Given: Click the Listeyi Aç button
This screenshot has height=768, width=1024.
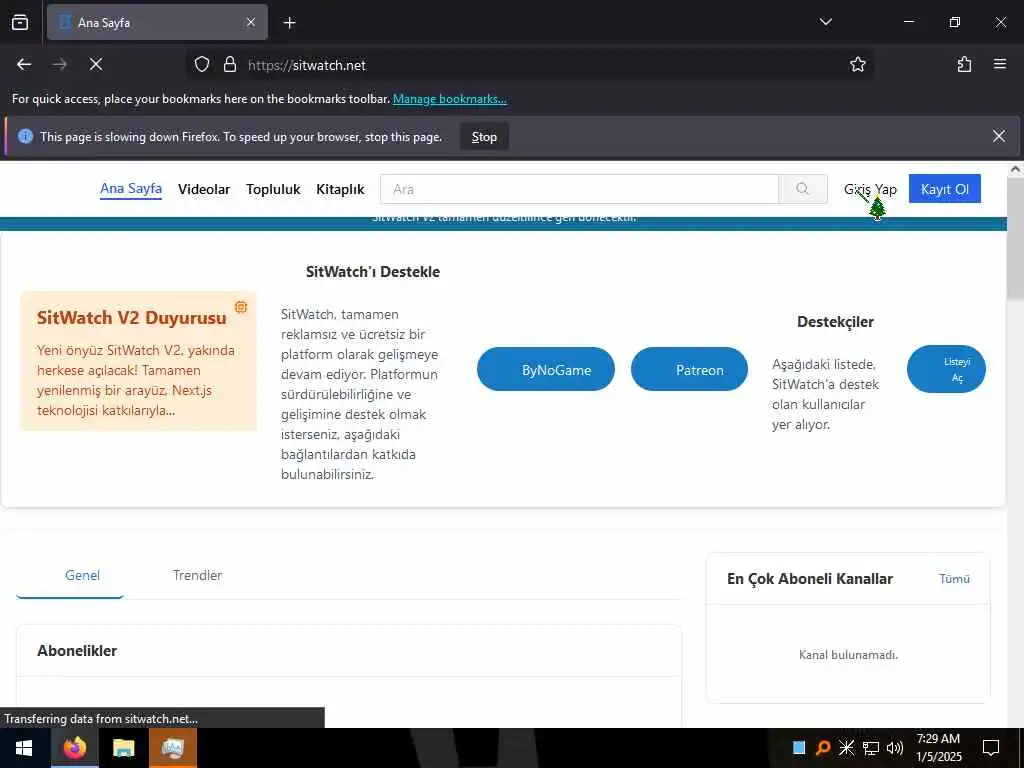Looking at the screenshot, I should tap(946, 369).
